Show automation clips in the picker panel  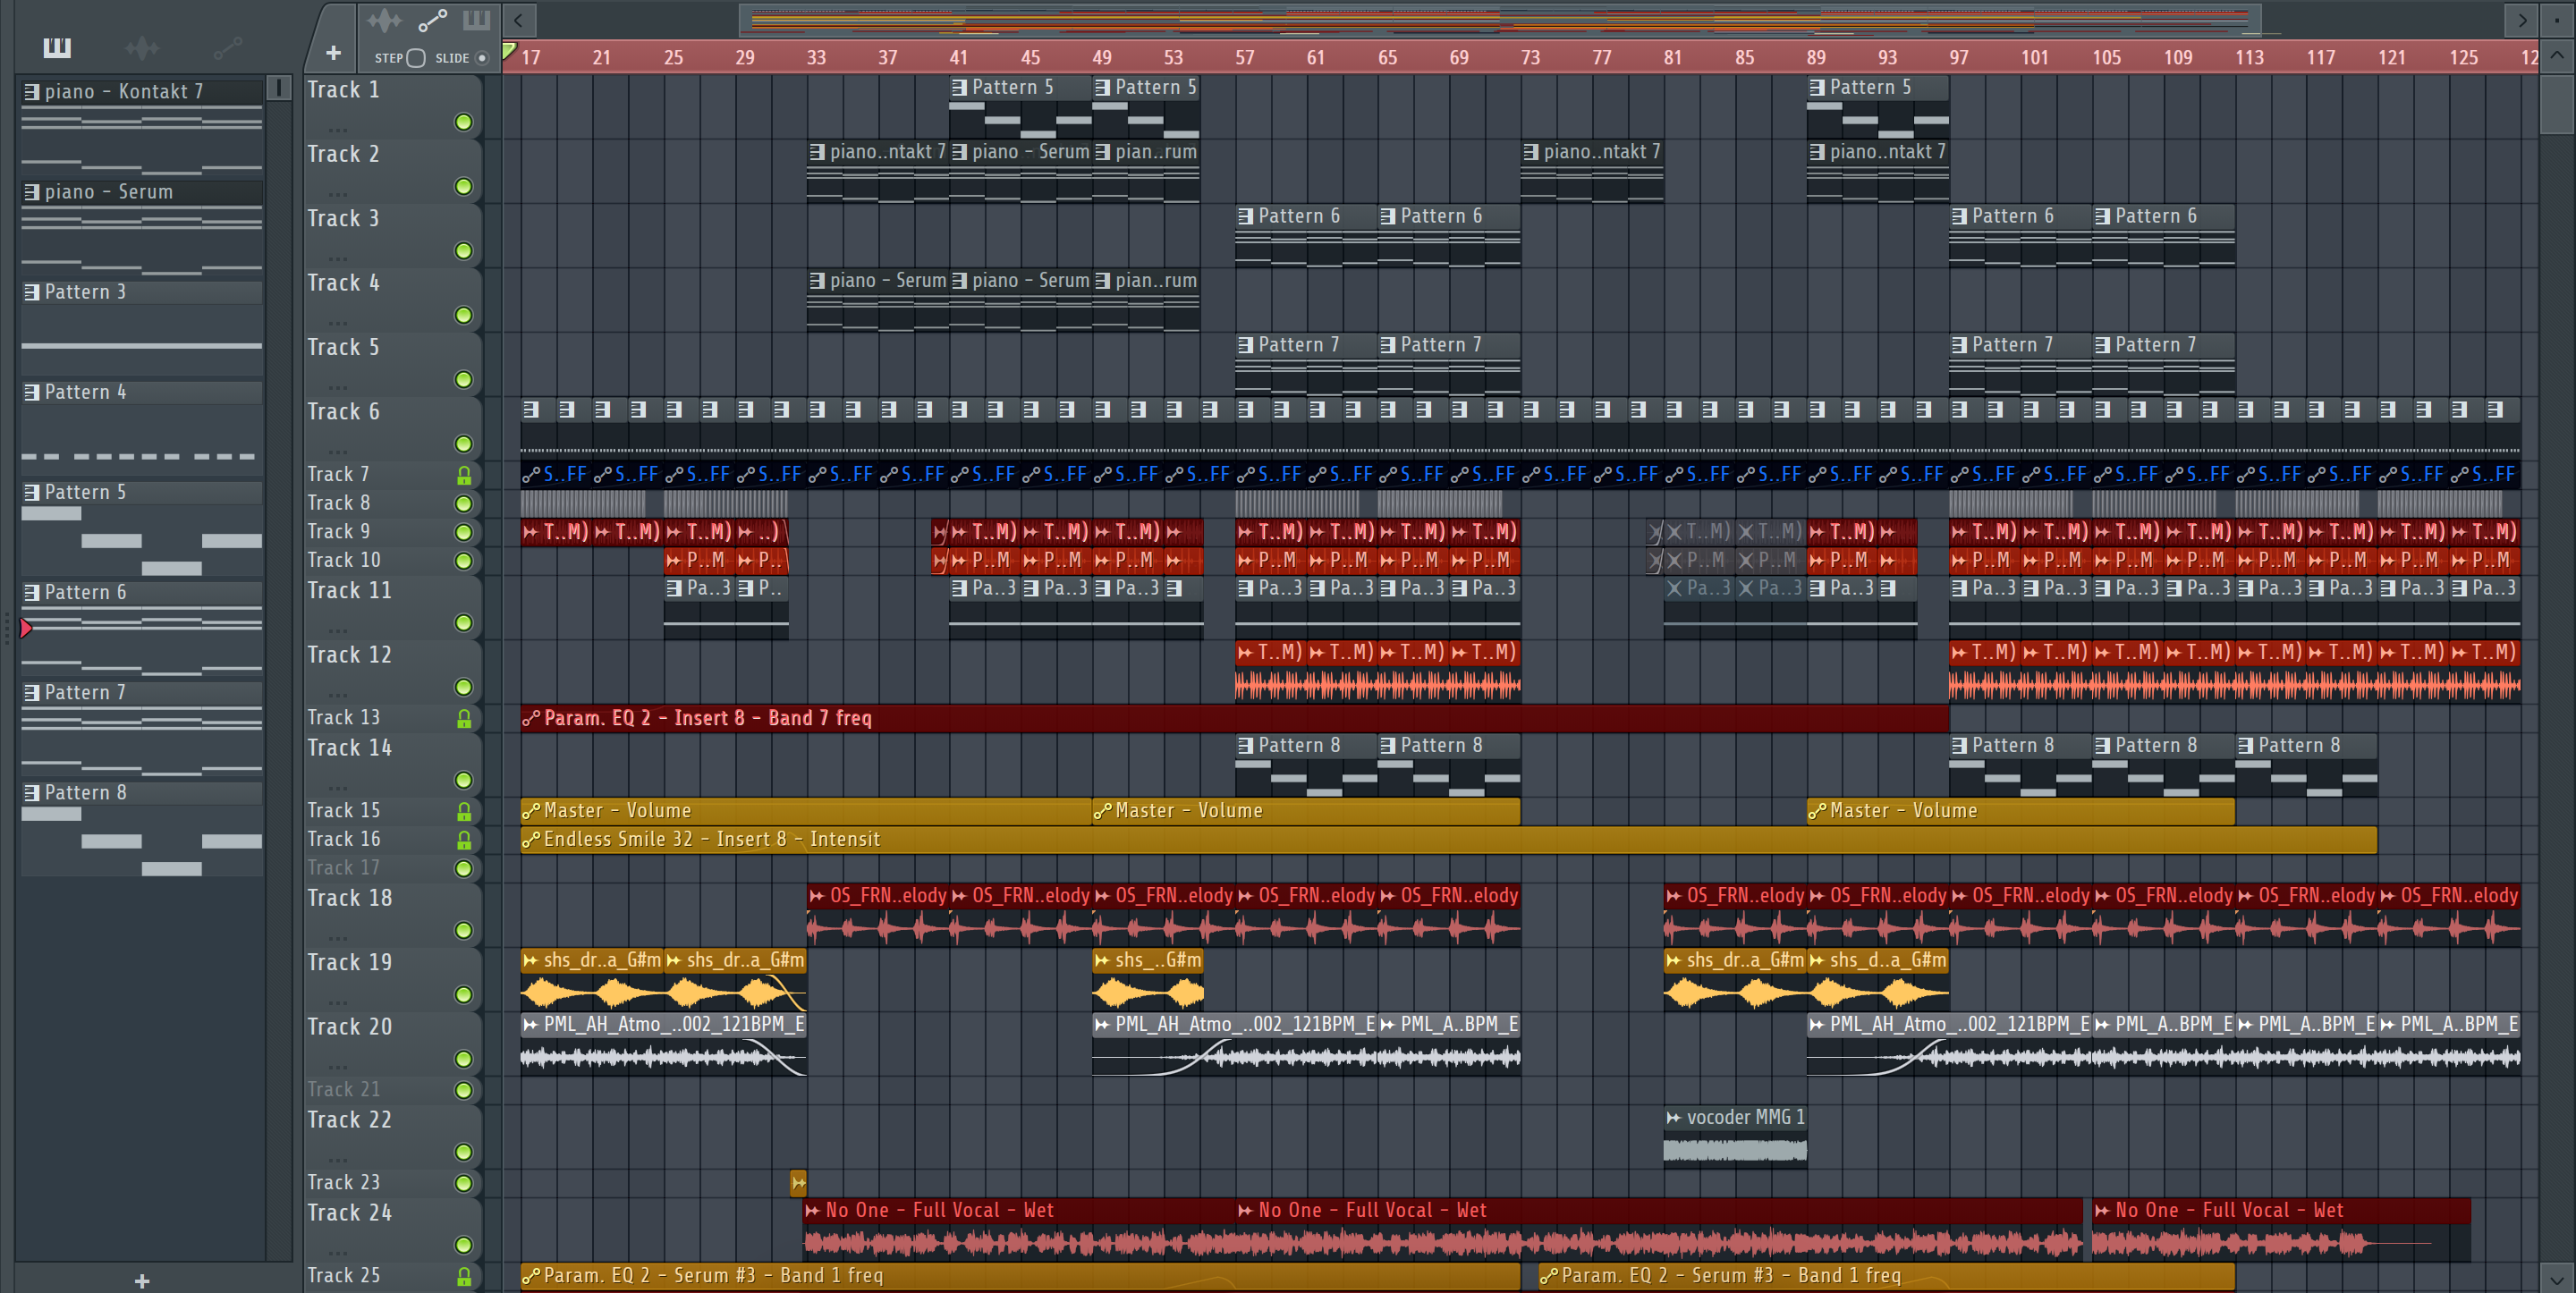[x=228, y=47]
